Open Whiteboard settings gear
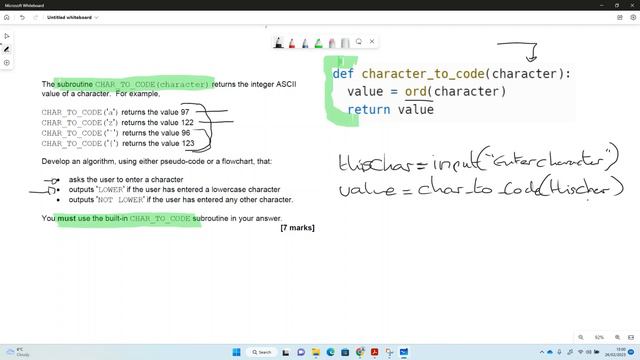 (633, 18)
